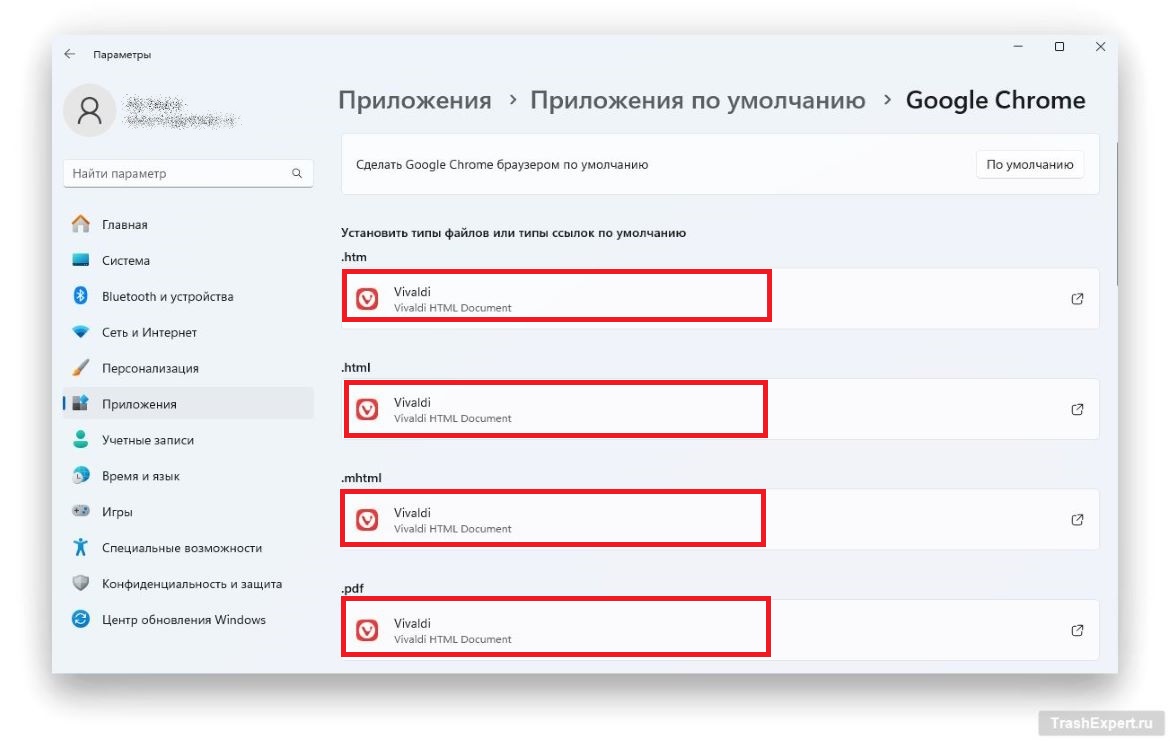Click the Vivaldi icon under .htm
The image size is (1170, 741).
coord(367,298)
